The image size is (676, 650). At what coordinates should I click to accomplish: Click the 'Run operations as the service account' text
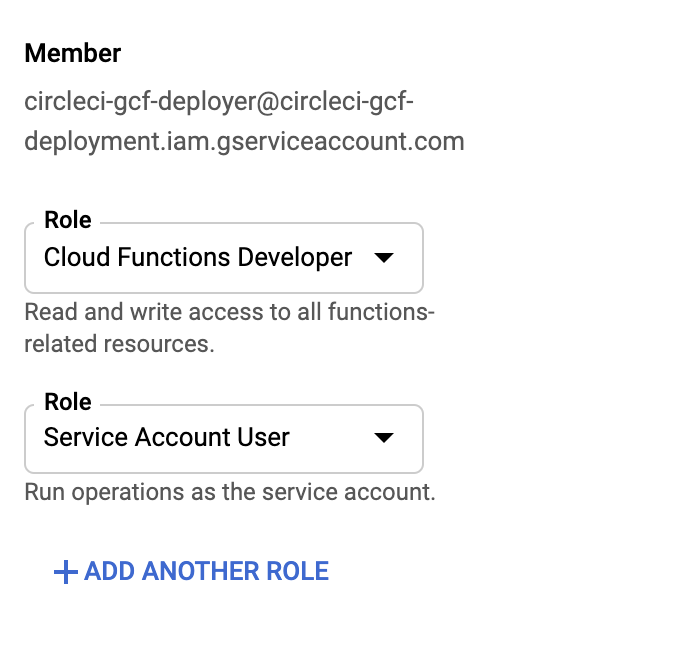point(230,492)
